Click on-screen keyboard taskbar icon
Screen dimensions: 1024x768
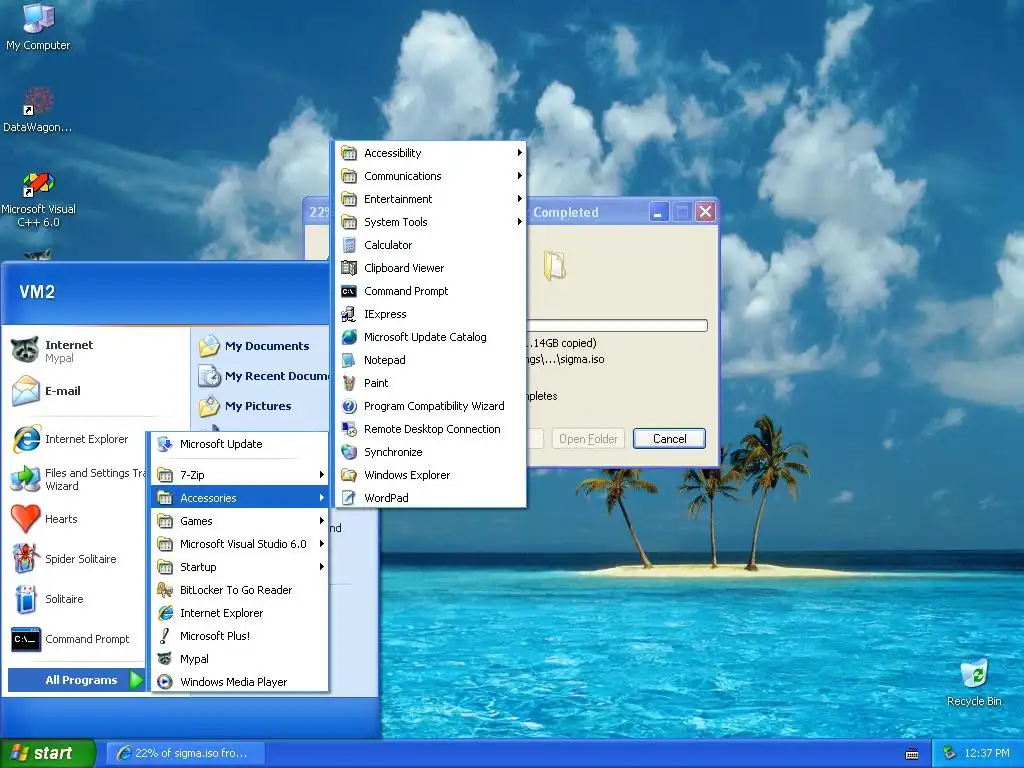click(x=912, y=754)
